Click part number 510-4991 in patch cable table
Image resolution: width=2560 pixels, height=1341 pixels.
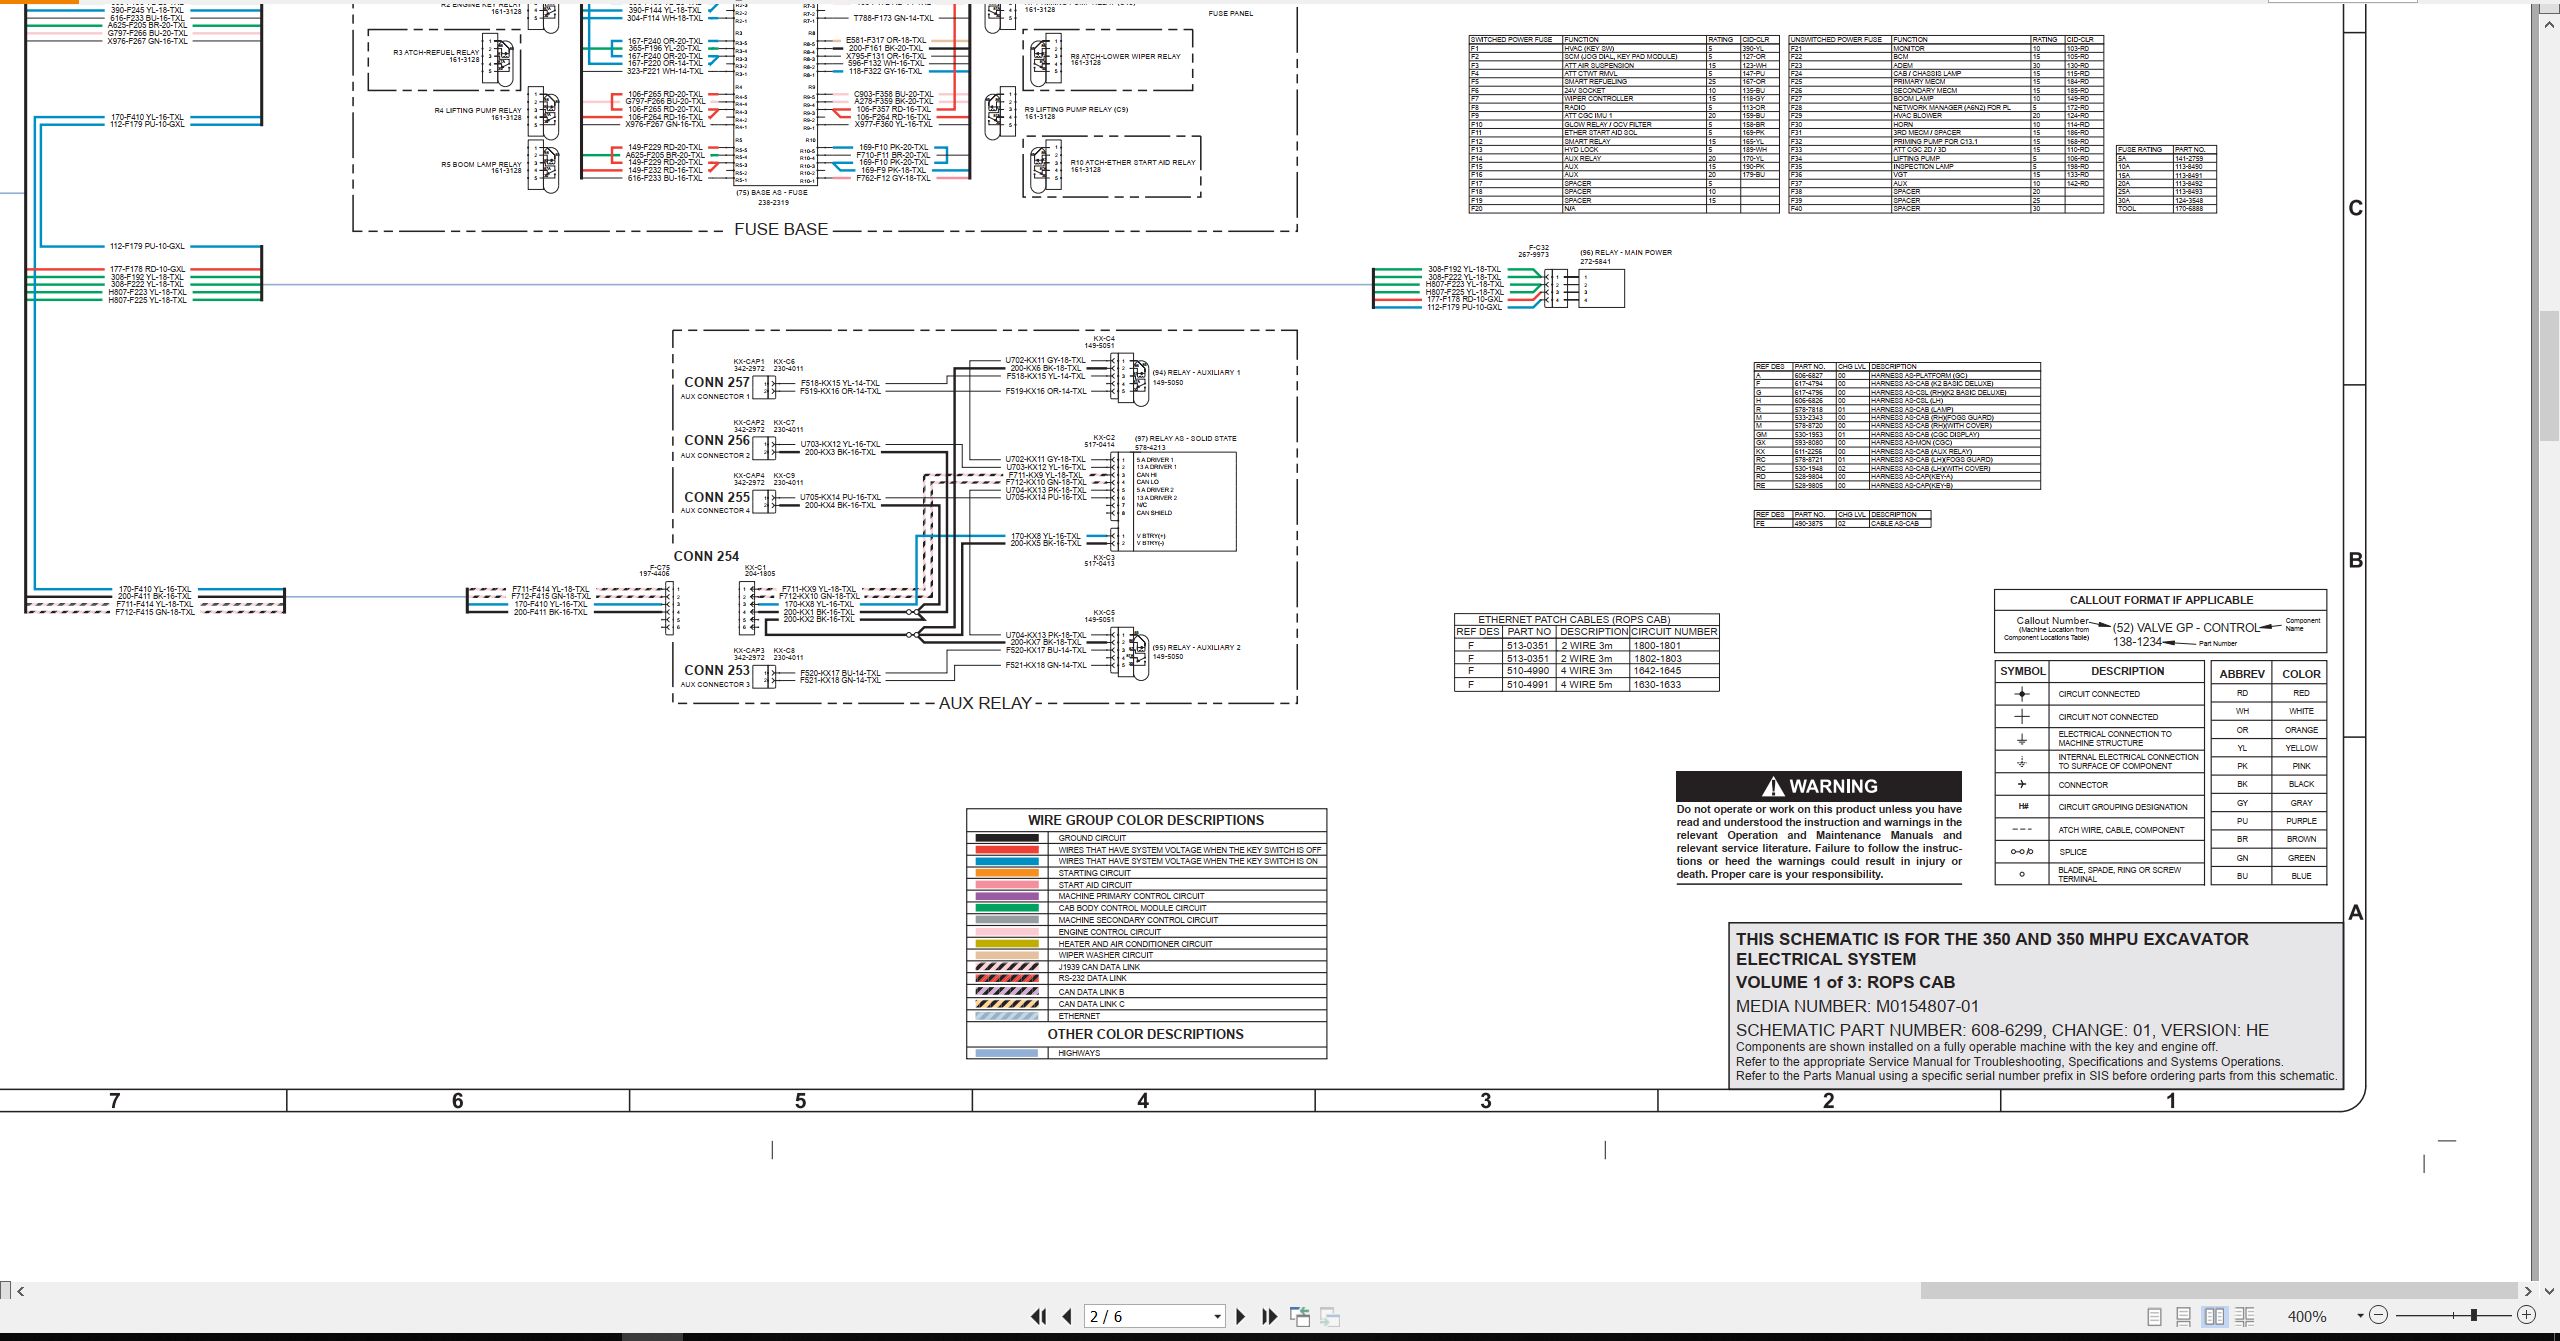pos(1528,685)
